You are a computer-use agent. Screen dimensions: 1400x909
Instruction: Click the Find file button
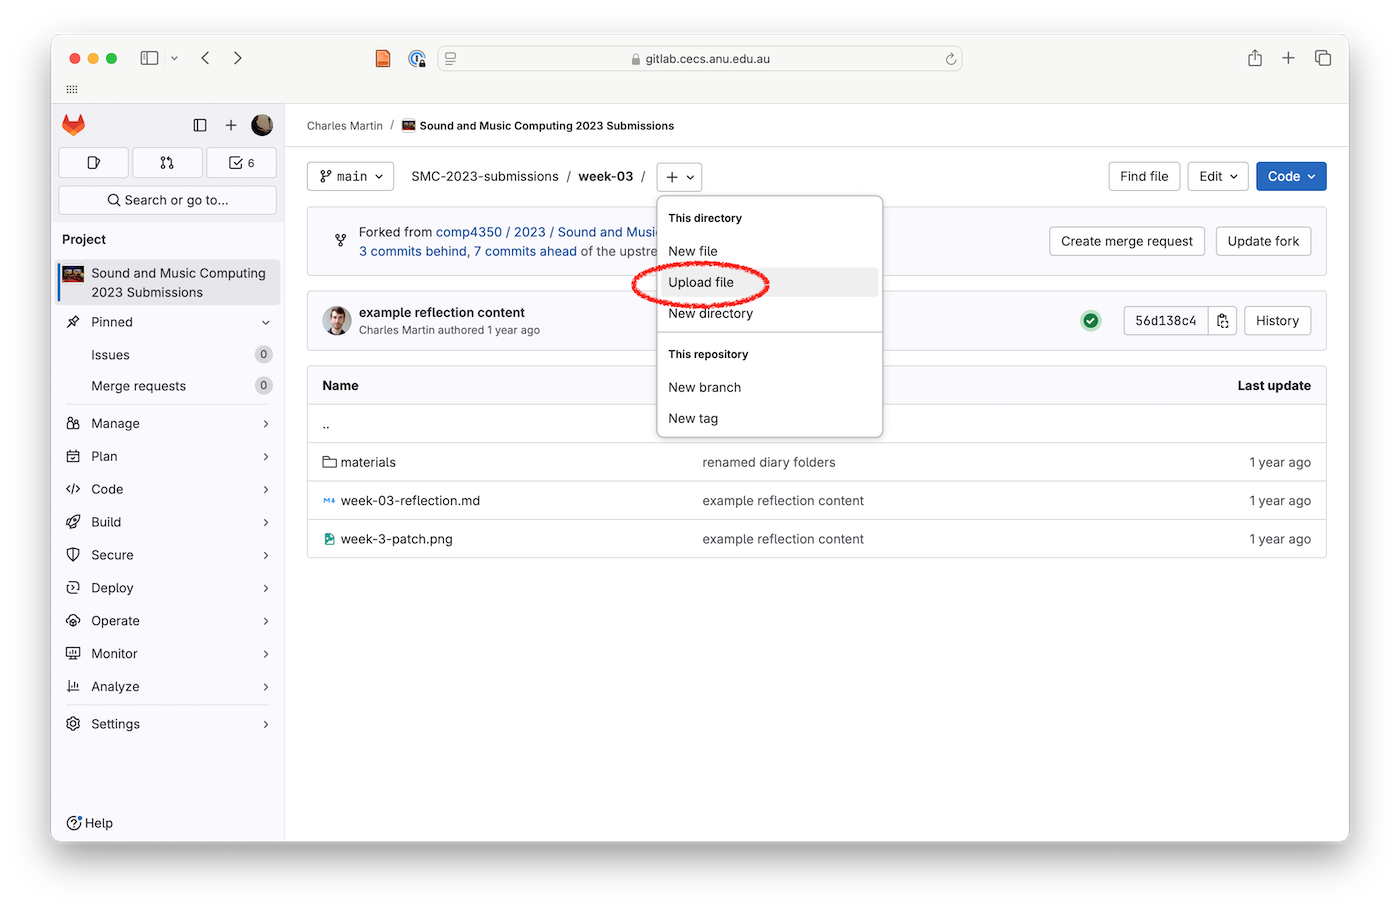coord(1144,175)
